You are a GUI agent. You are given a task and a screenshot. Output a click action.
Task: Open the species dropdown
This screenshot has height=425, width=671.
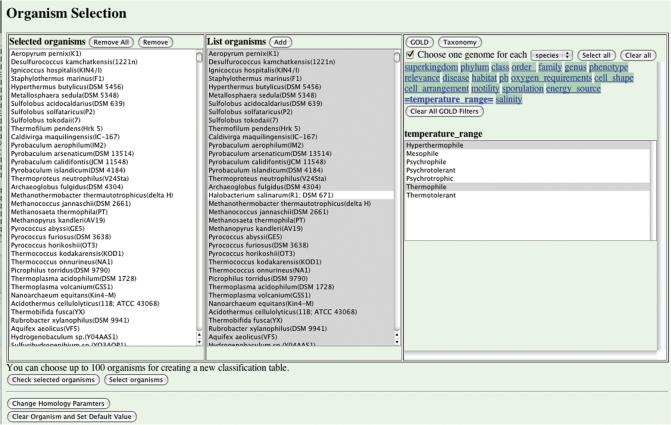point(552,54)
